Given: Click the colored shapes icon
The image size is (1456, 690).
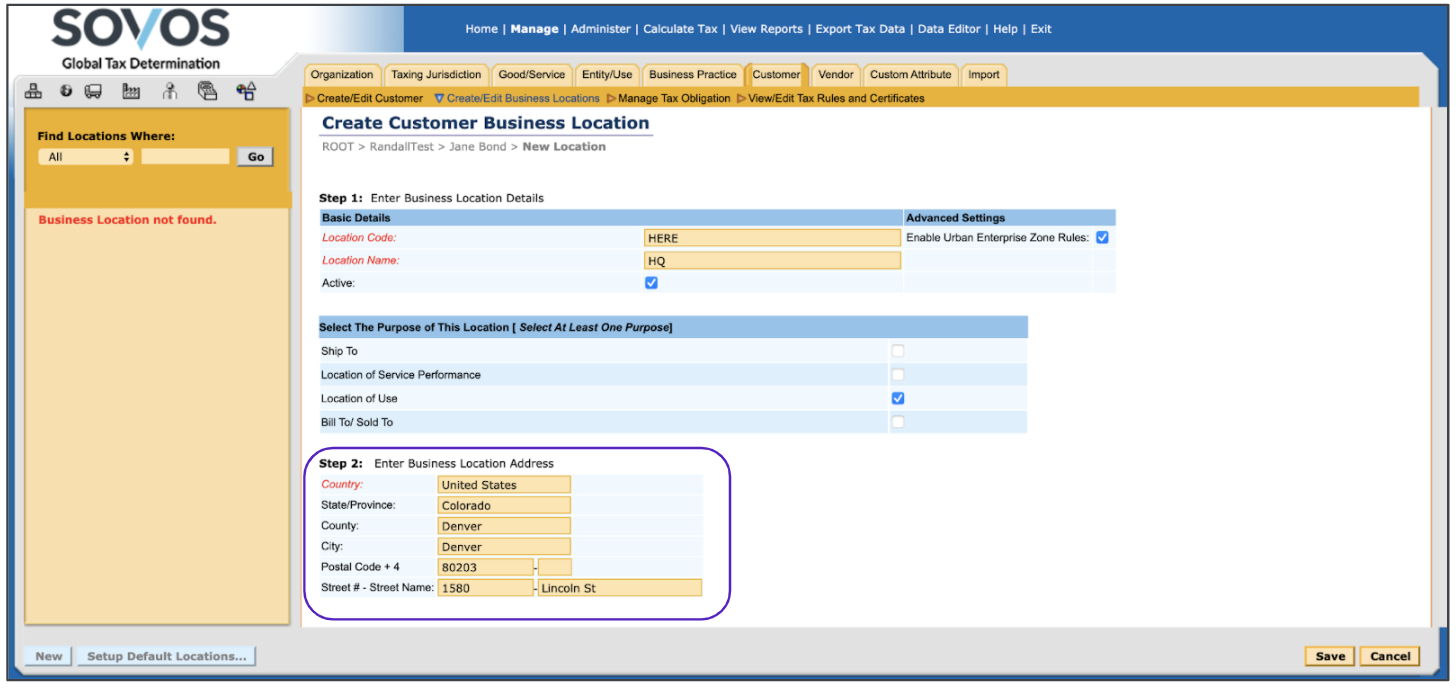Looking at the screenshot, I should tap(246, 91).
